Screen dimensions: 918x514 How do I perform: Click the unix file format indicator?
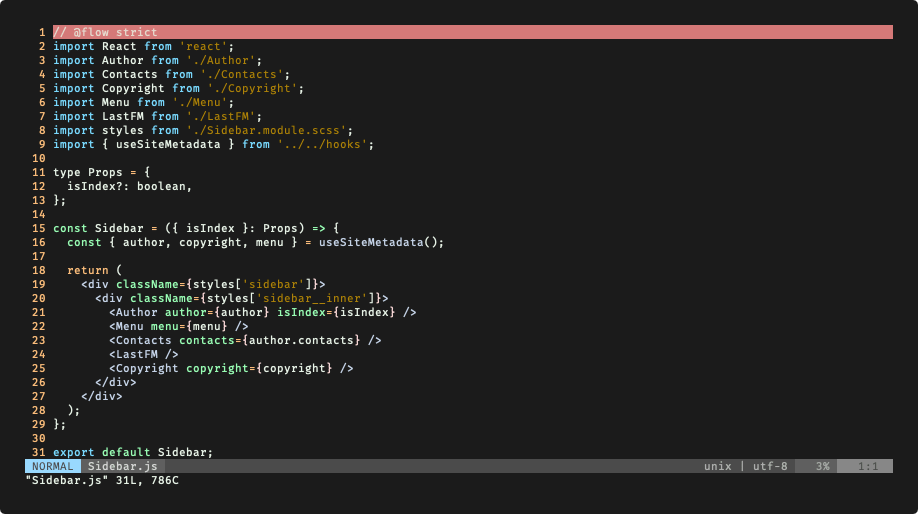click(718, 466)
